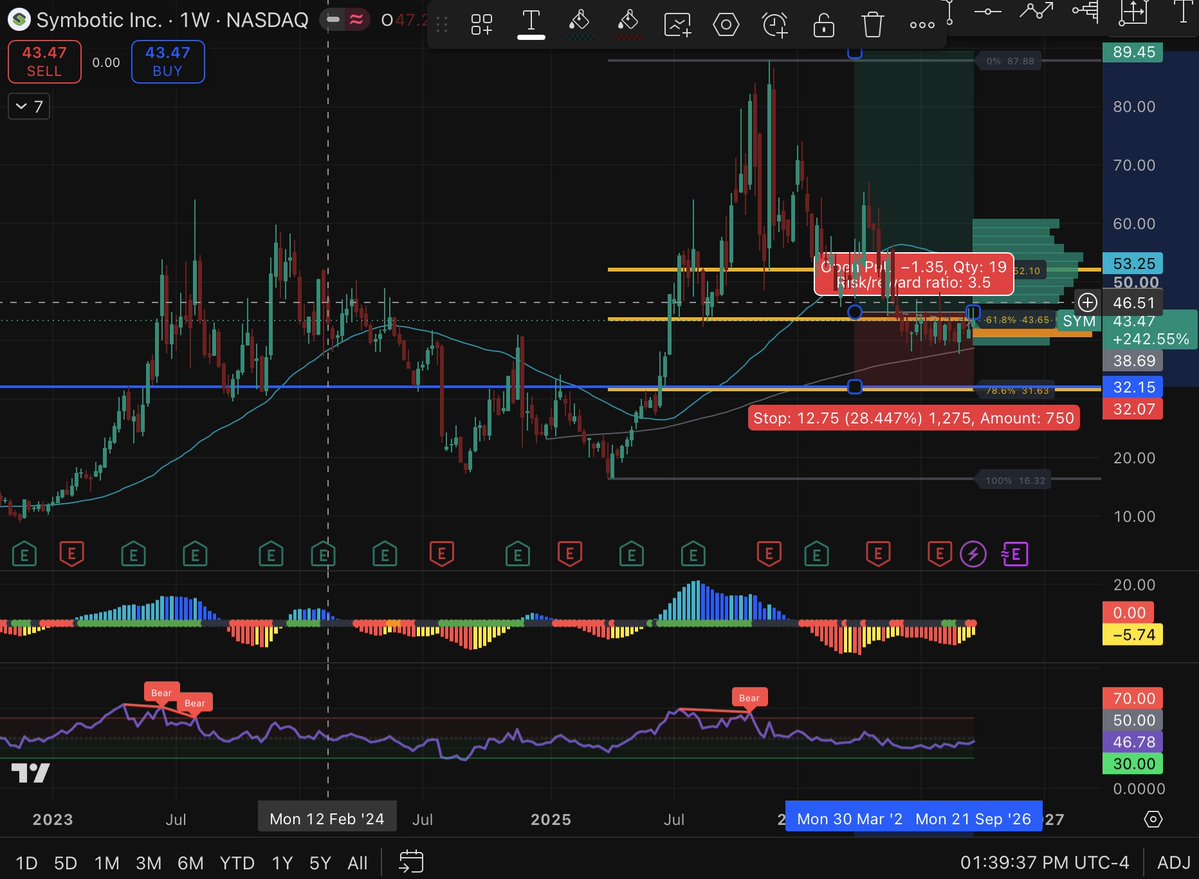1199x879 pixels.
Task: Select the 3M time range
Action: pyautogui.click(x=148, y=863)
